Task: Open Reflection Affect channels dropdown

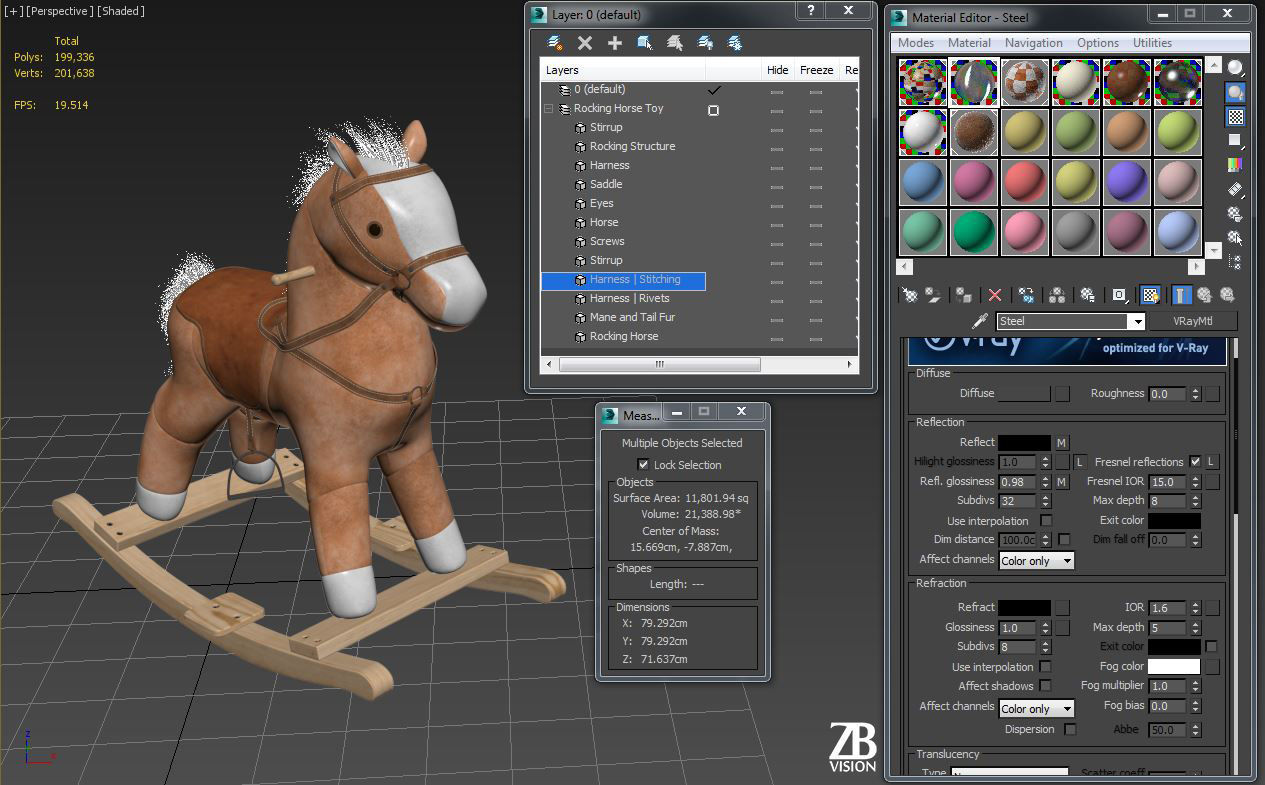Action: [x=1036, y=561]
